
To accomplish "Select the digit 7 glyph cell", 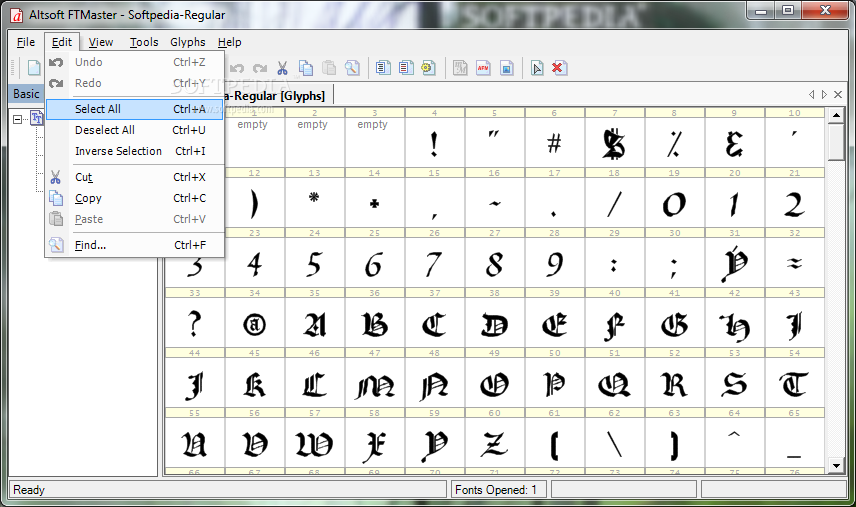I will coord(435,263).
